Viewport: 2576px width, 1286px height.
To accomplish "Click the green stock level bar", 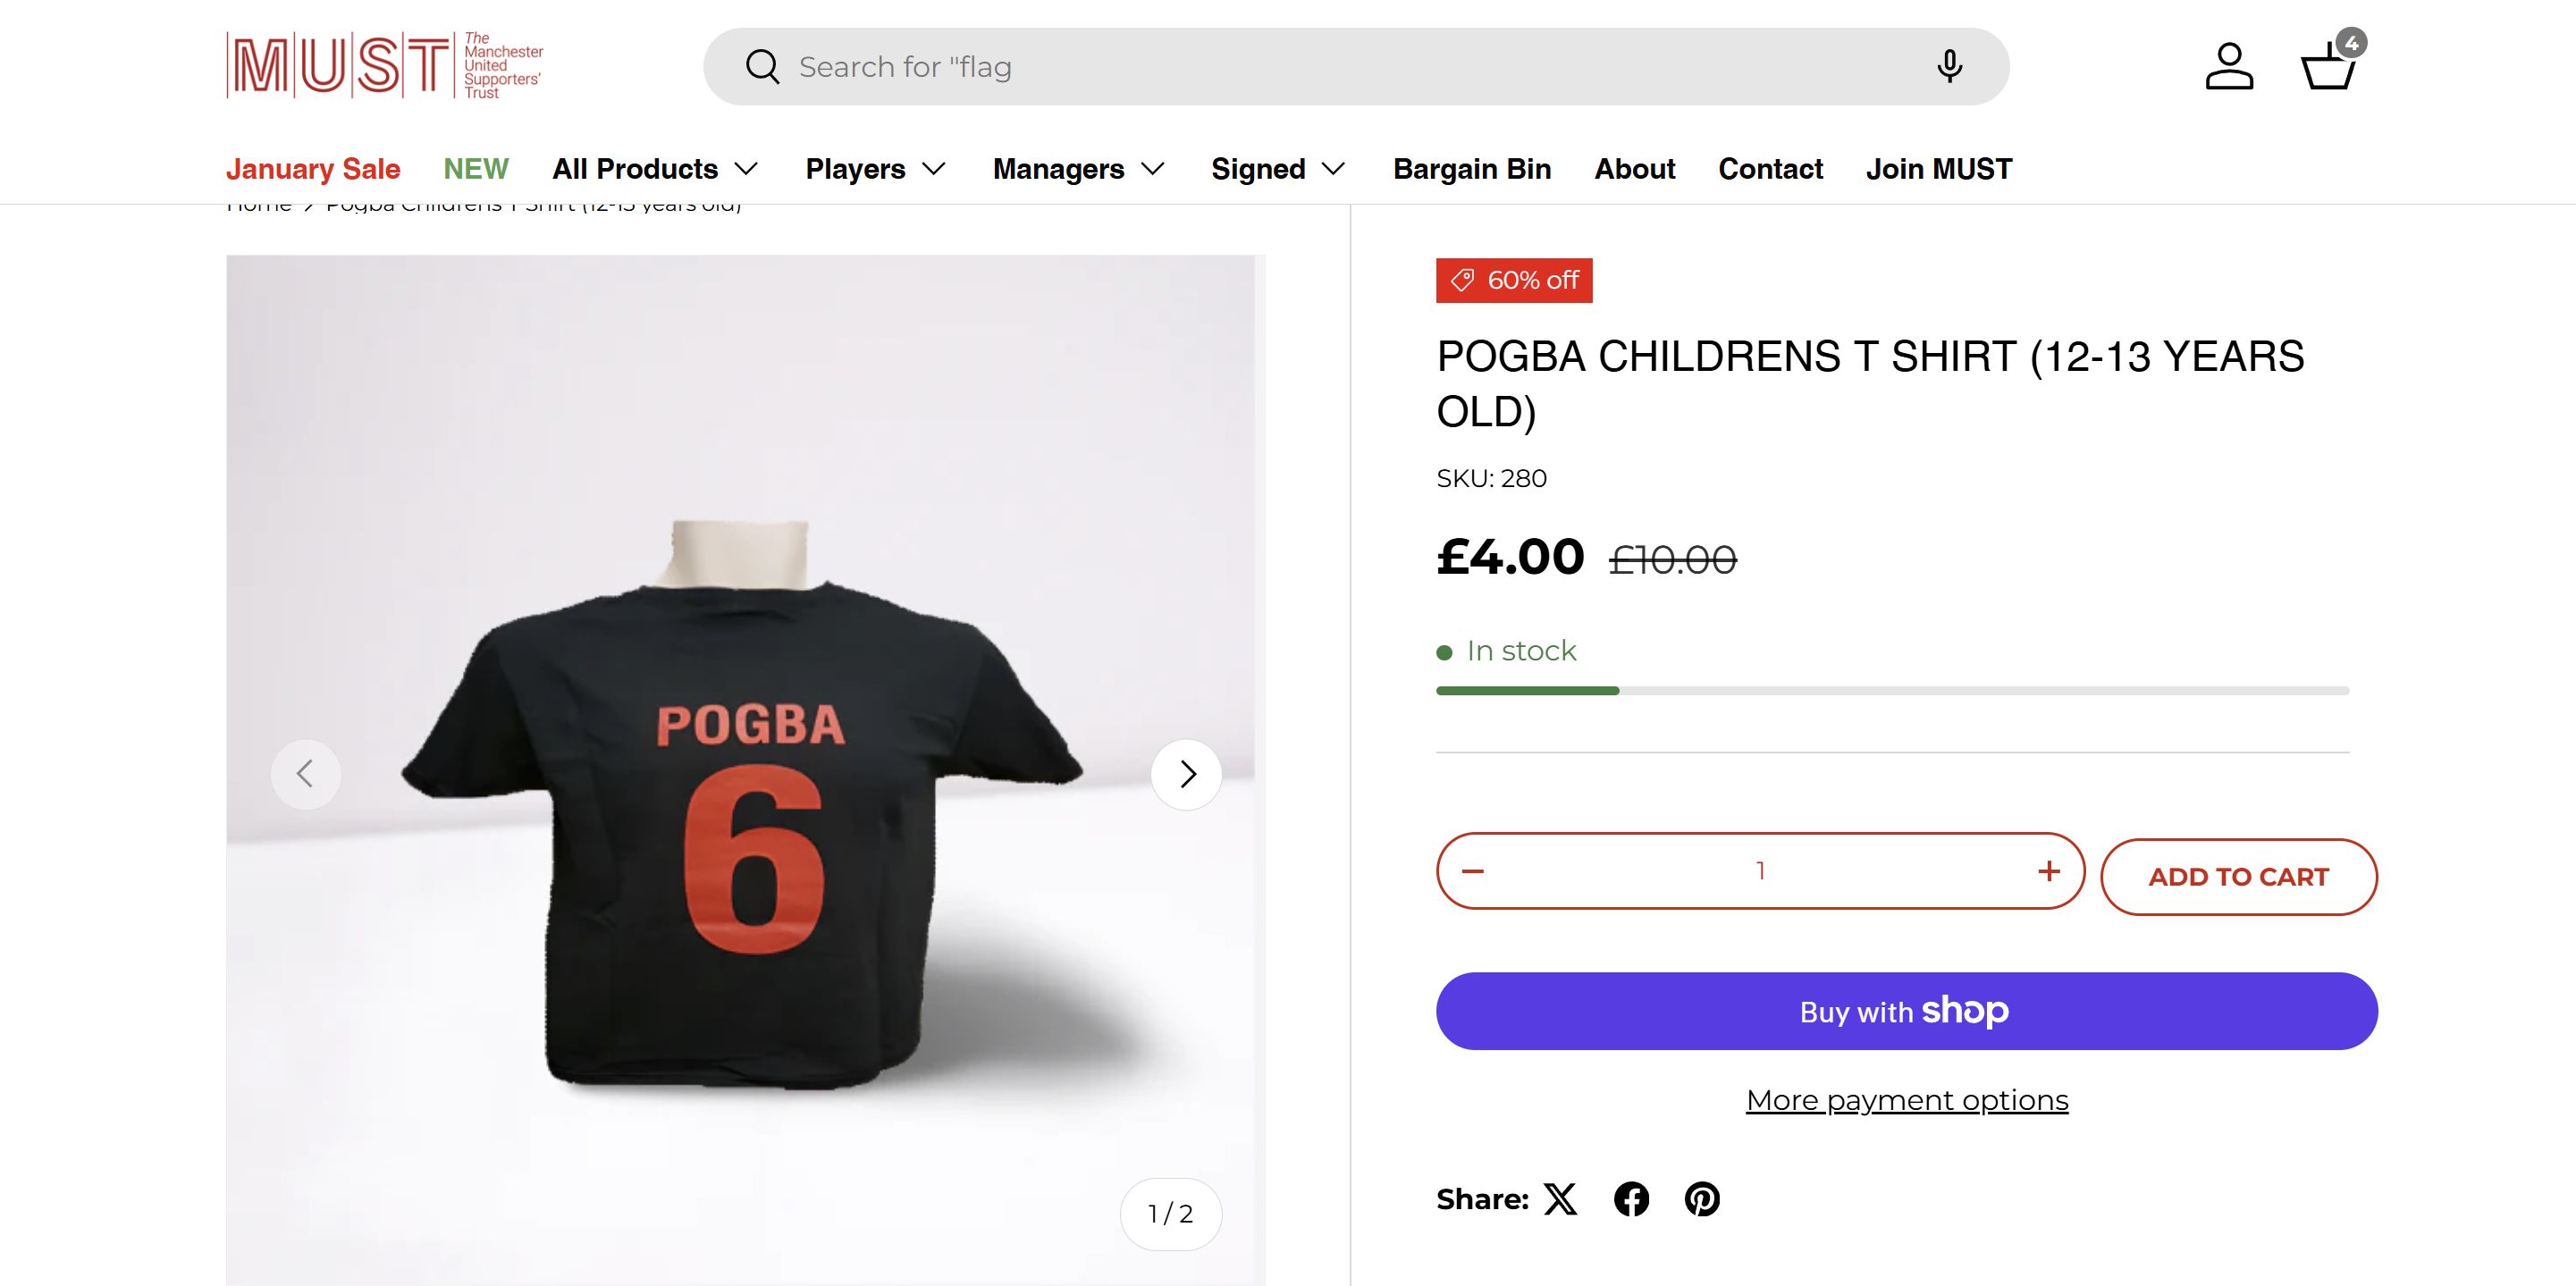I will click(x=1528, y=691).
